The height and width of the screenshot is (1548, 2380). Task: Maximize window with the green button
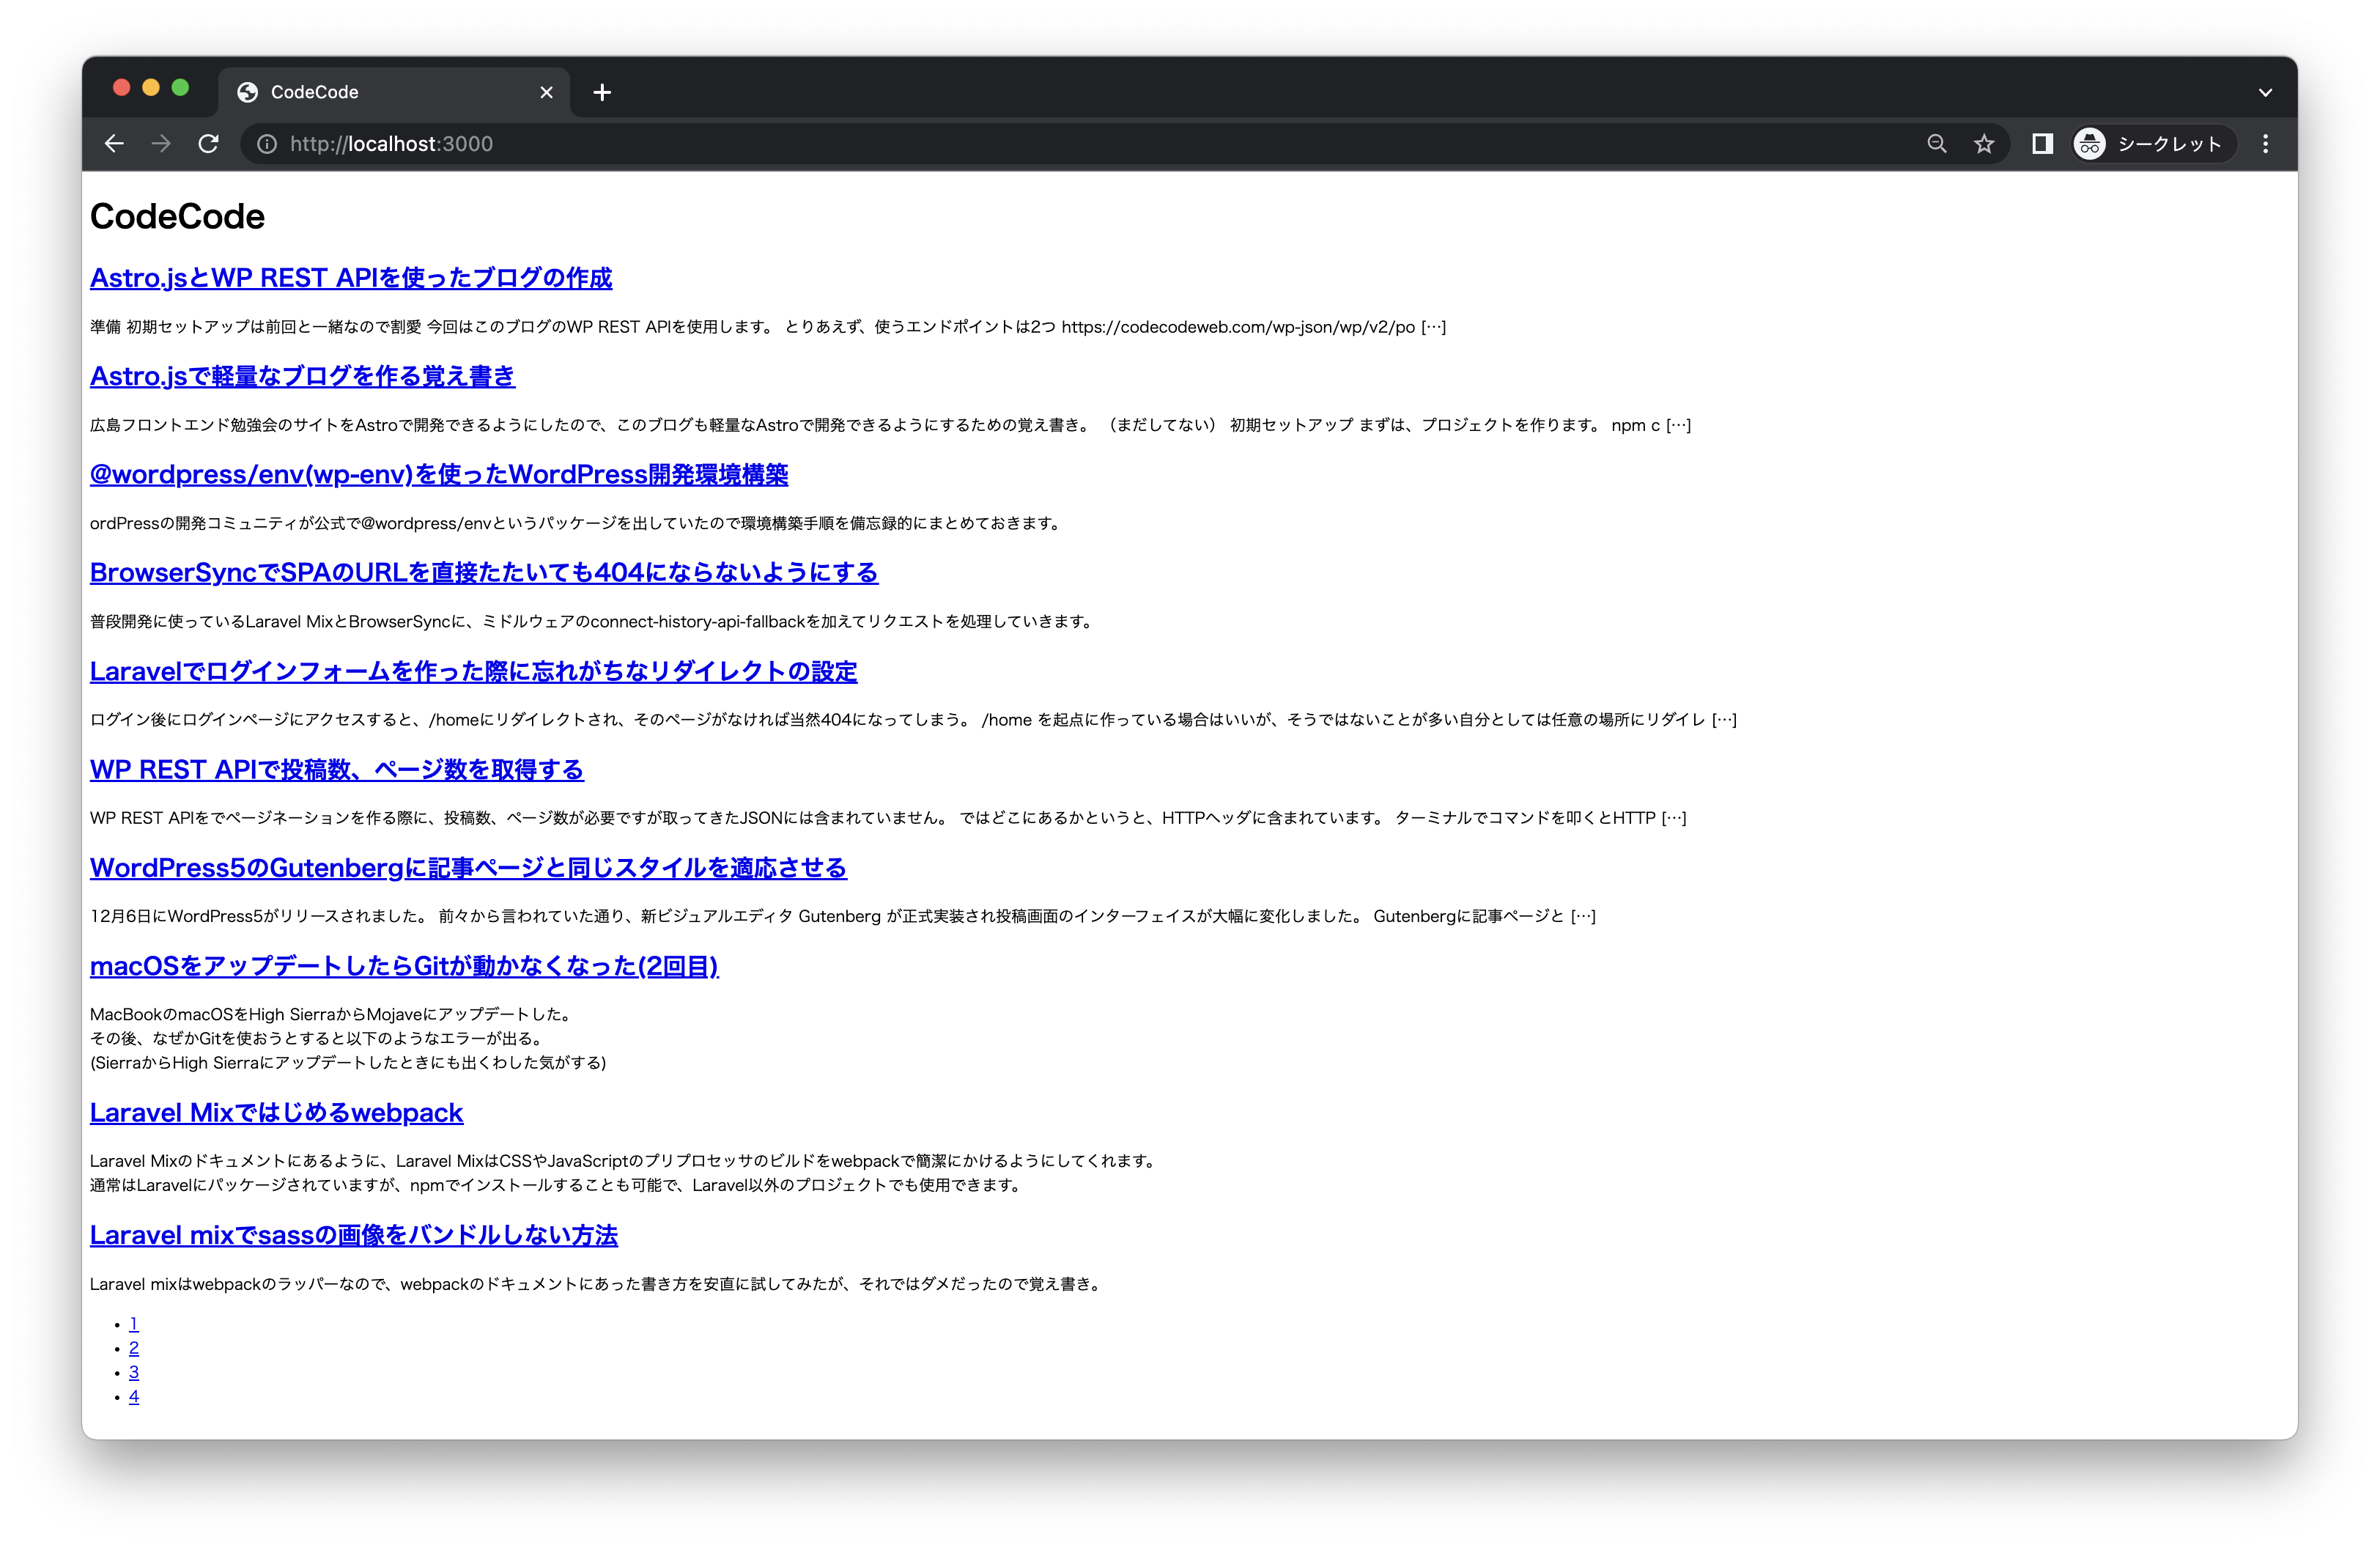(180, 87)
